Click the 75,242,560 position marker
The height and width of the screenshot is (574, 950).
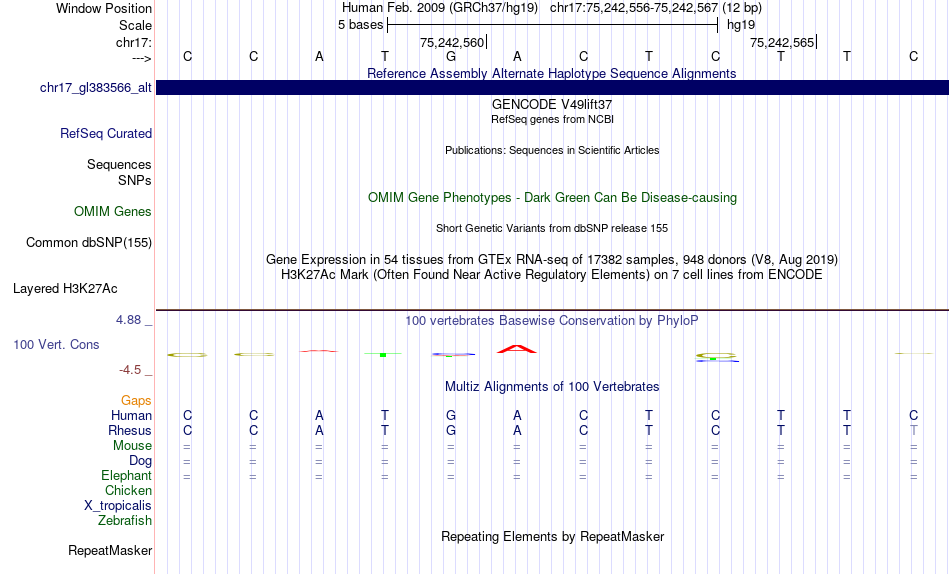click(452, 42)
